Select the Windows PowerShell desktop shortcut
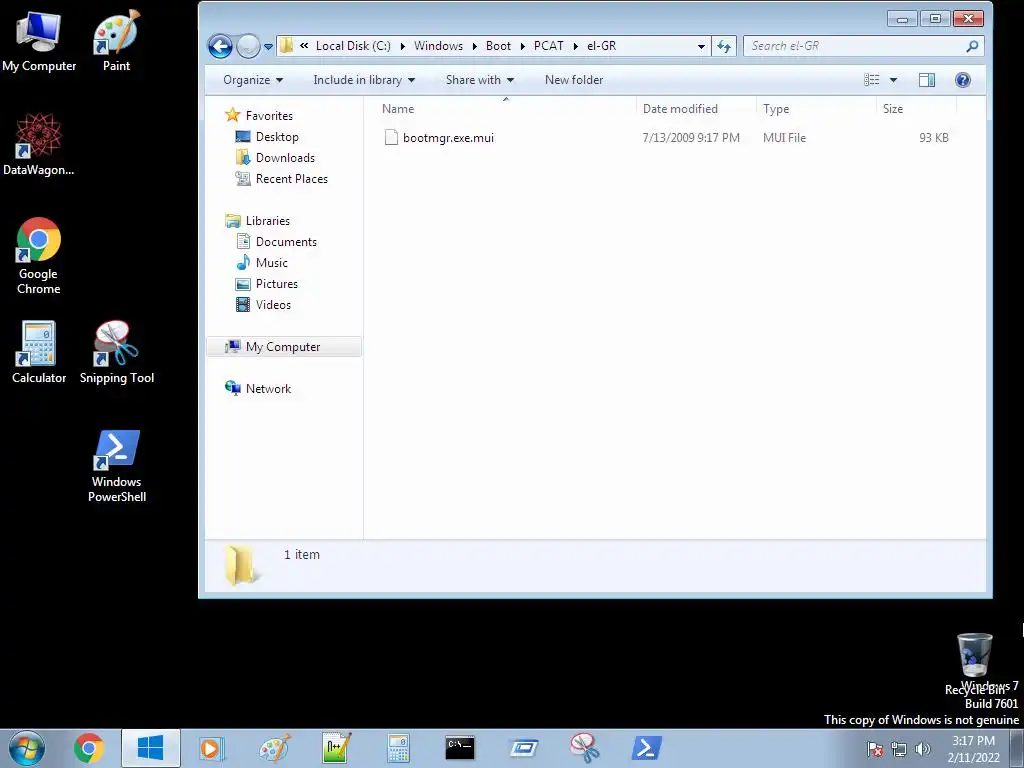 point(116,465)
